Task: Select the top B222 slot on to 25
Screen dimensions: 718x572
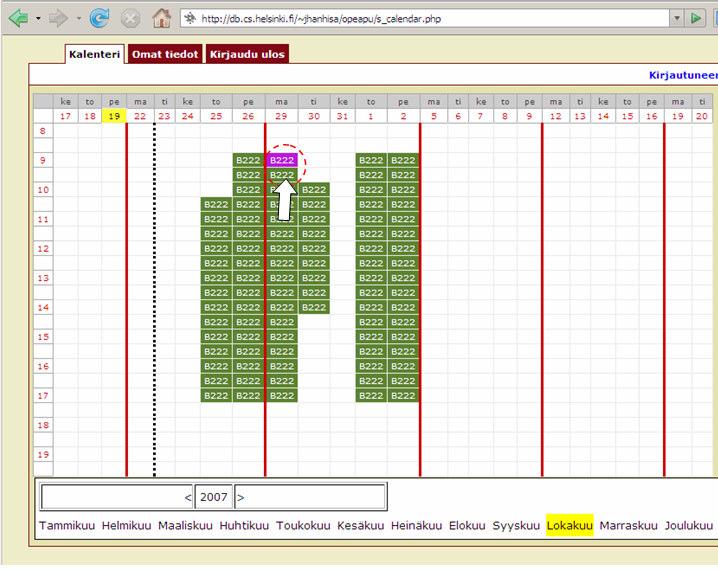Action: coord(216,204)
